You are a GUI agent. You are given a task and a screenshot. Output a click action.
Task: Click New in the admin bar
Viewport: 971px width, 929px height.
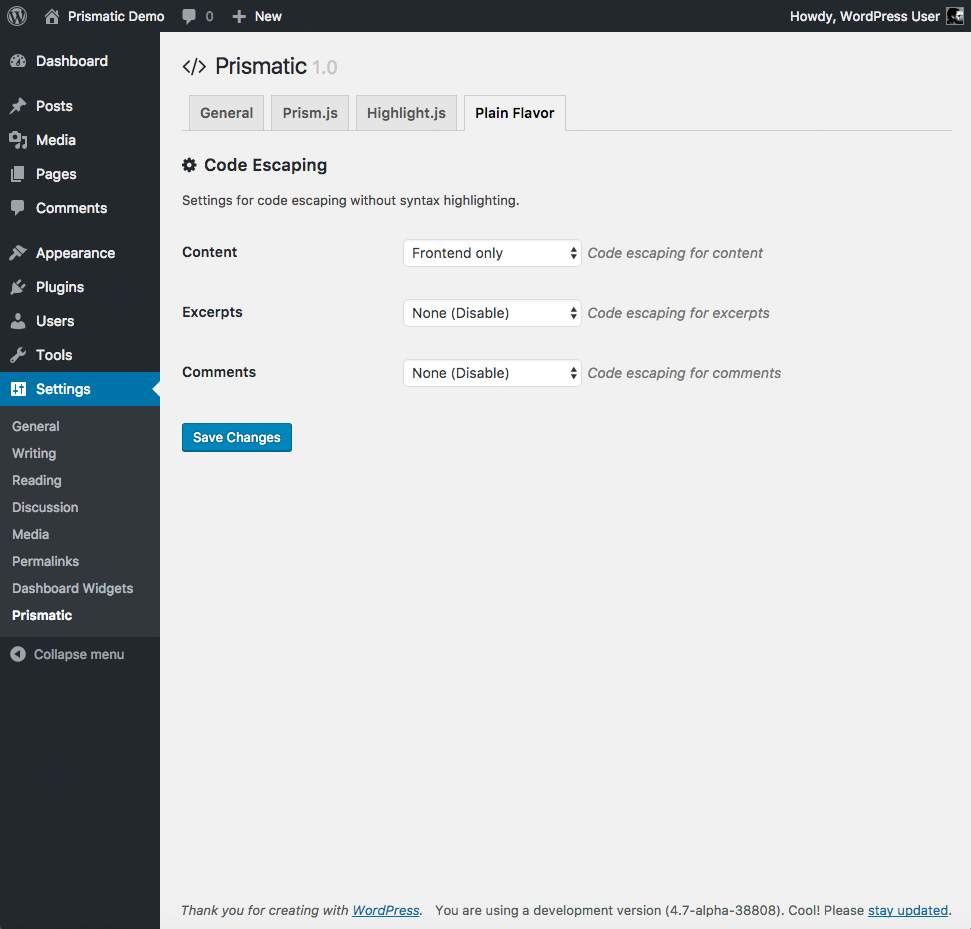[x=268, y=17]
